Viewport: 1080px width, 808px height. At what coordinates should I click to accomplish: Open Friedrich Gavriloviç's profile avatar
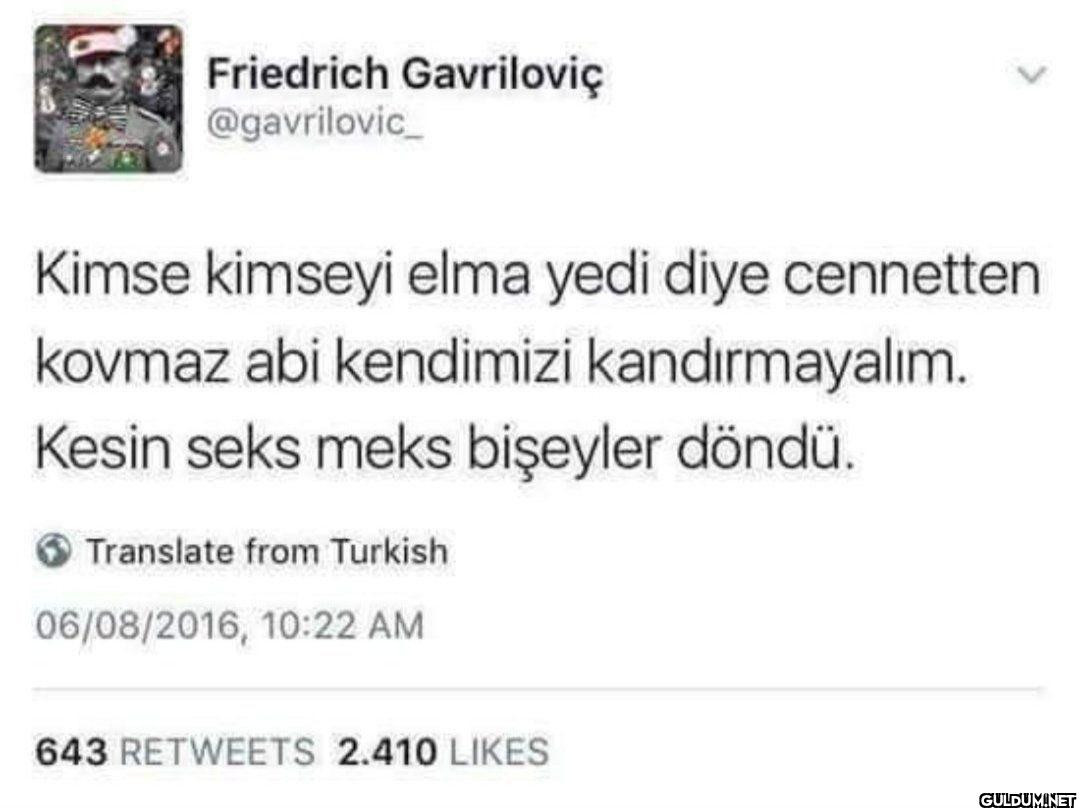[109, 99]
